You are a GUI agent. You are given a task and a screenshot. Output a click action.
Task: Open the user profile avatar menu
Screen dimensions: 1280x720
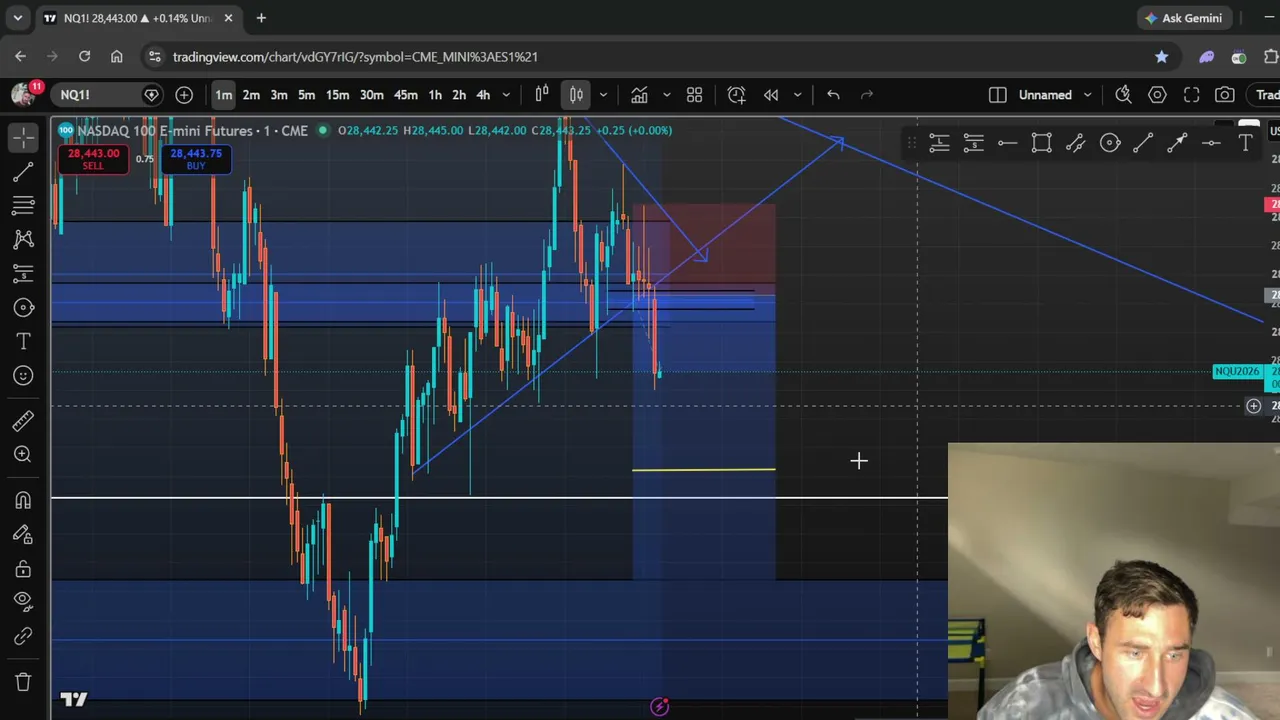23,95
